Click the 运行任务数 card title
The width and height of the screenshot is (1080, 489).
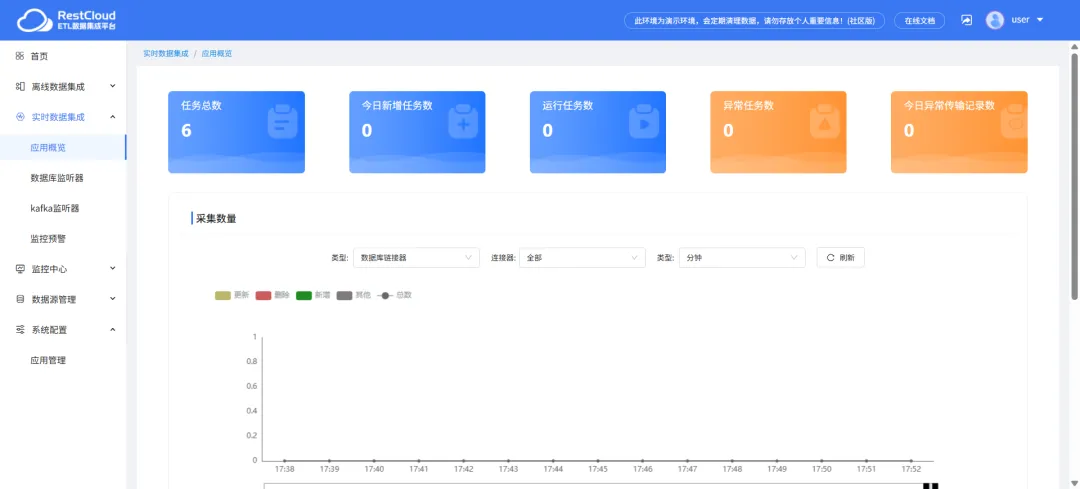point(568,105)
